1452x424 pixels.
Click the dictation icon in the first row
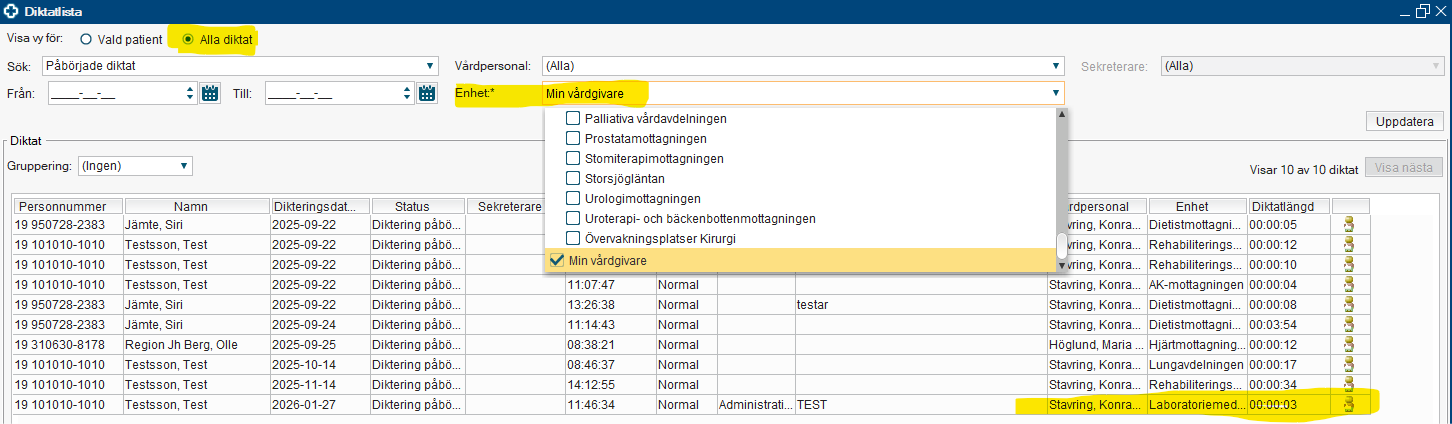coord(1350,225)
